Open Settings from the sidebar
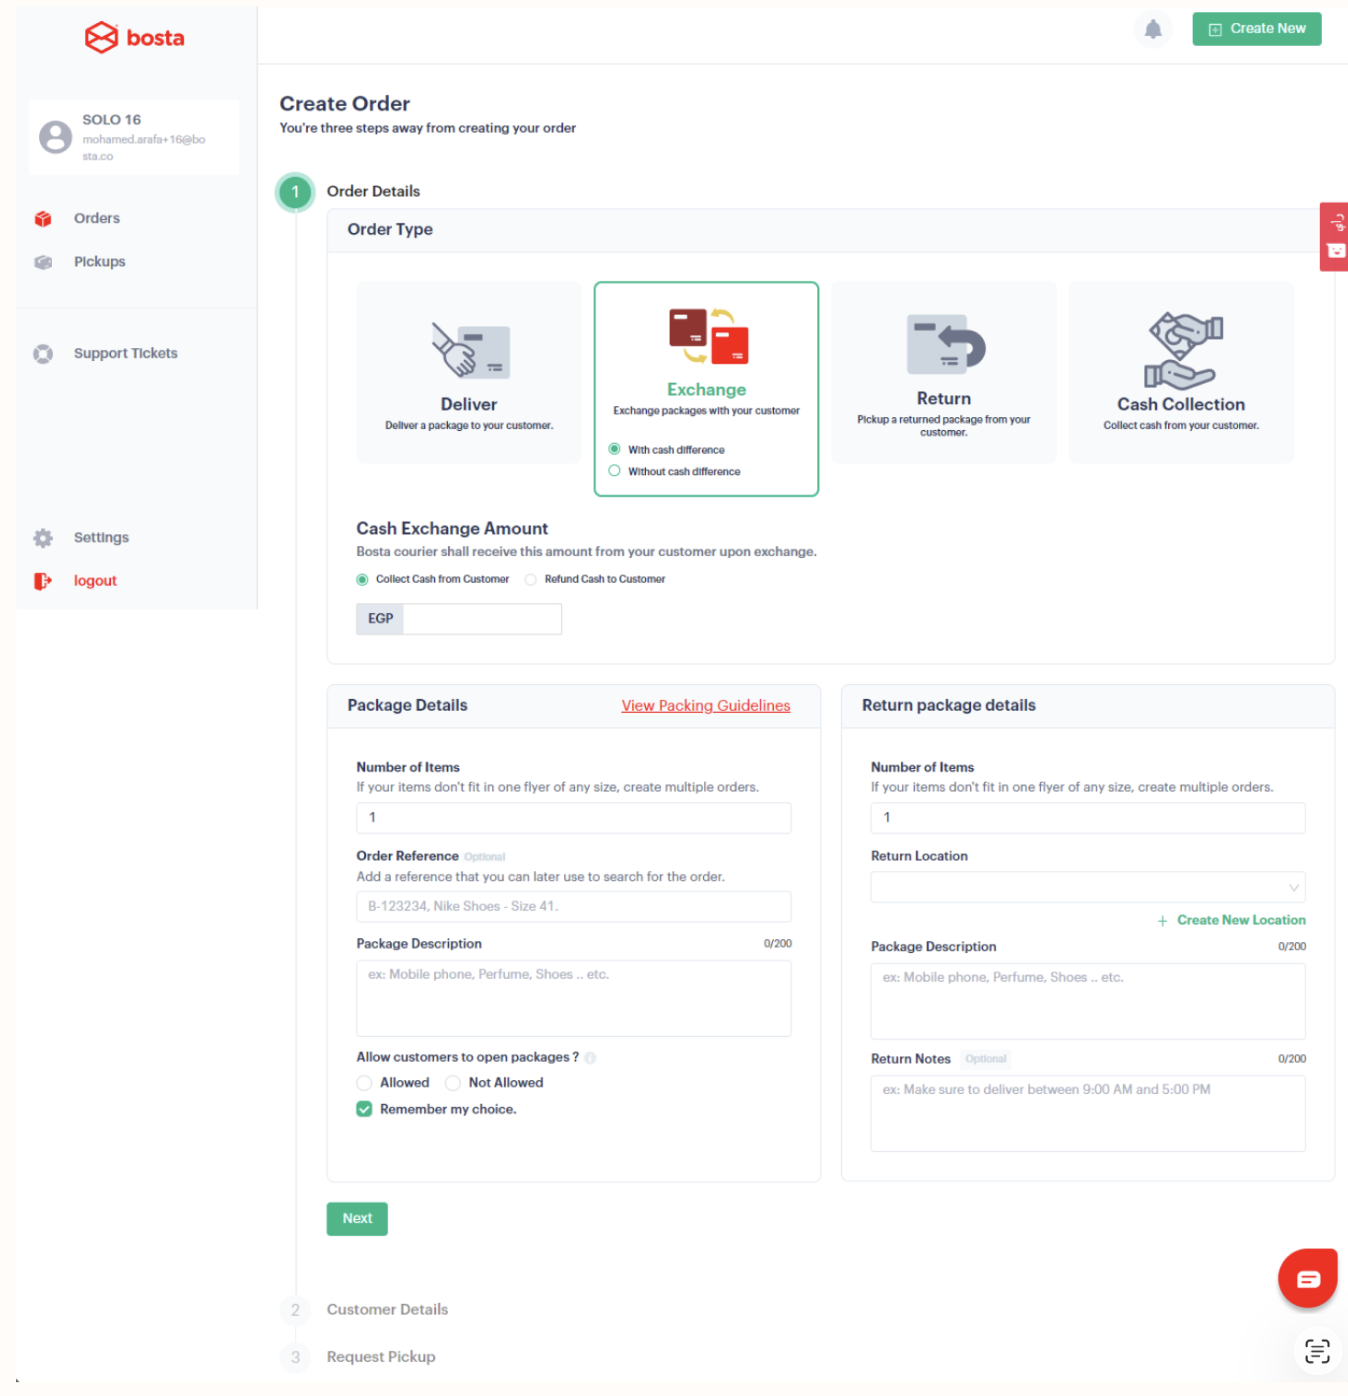Screen dimensions: 1348x1396 pyautogui.click(x=101, y=537)
